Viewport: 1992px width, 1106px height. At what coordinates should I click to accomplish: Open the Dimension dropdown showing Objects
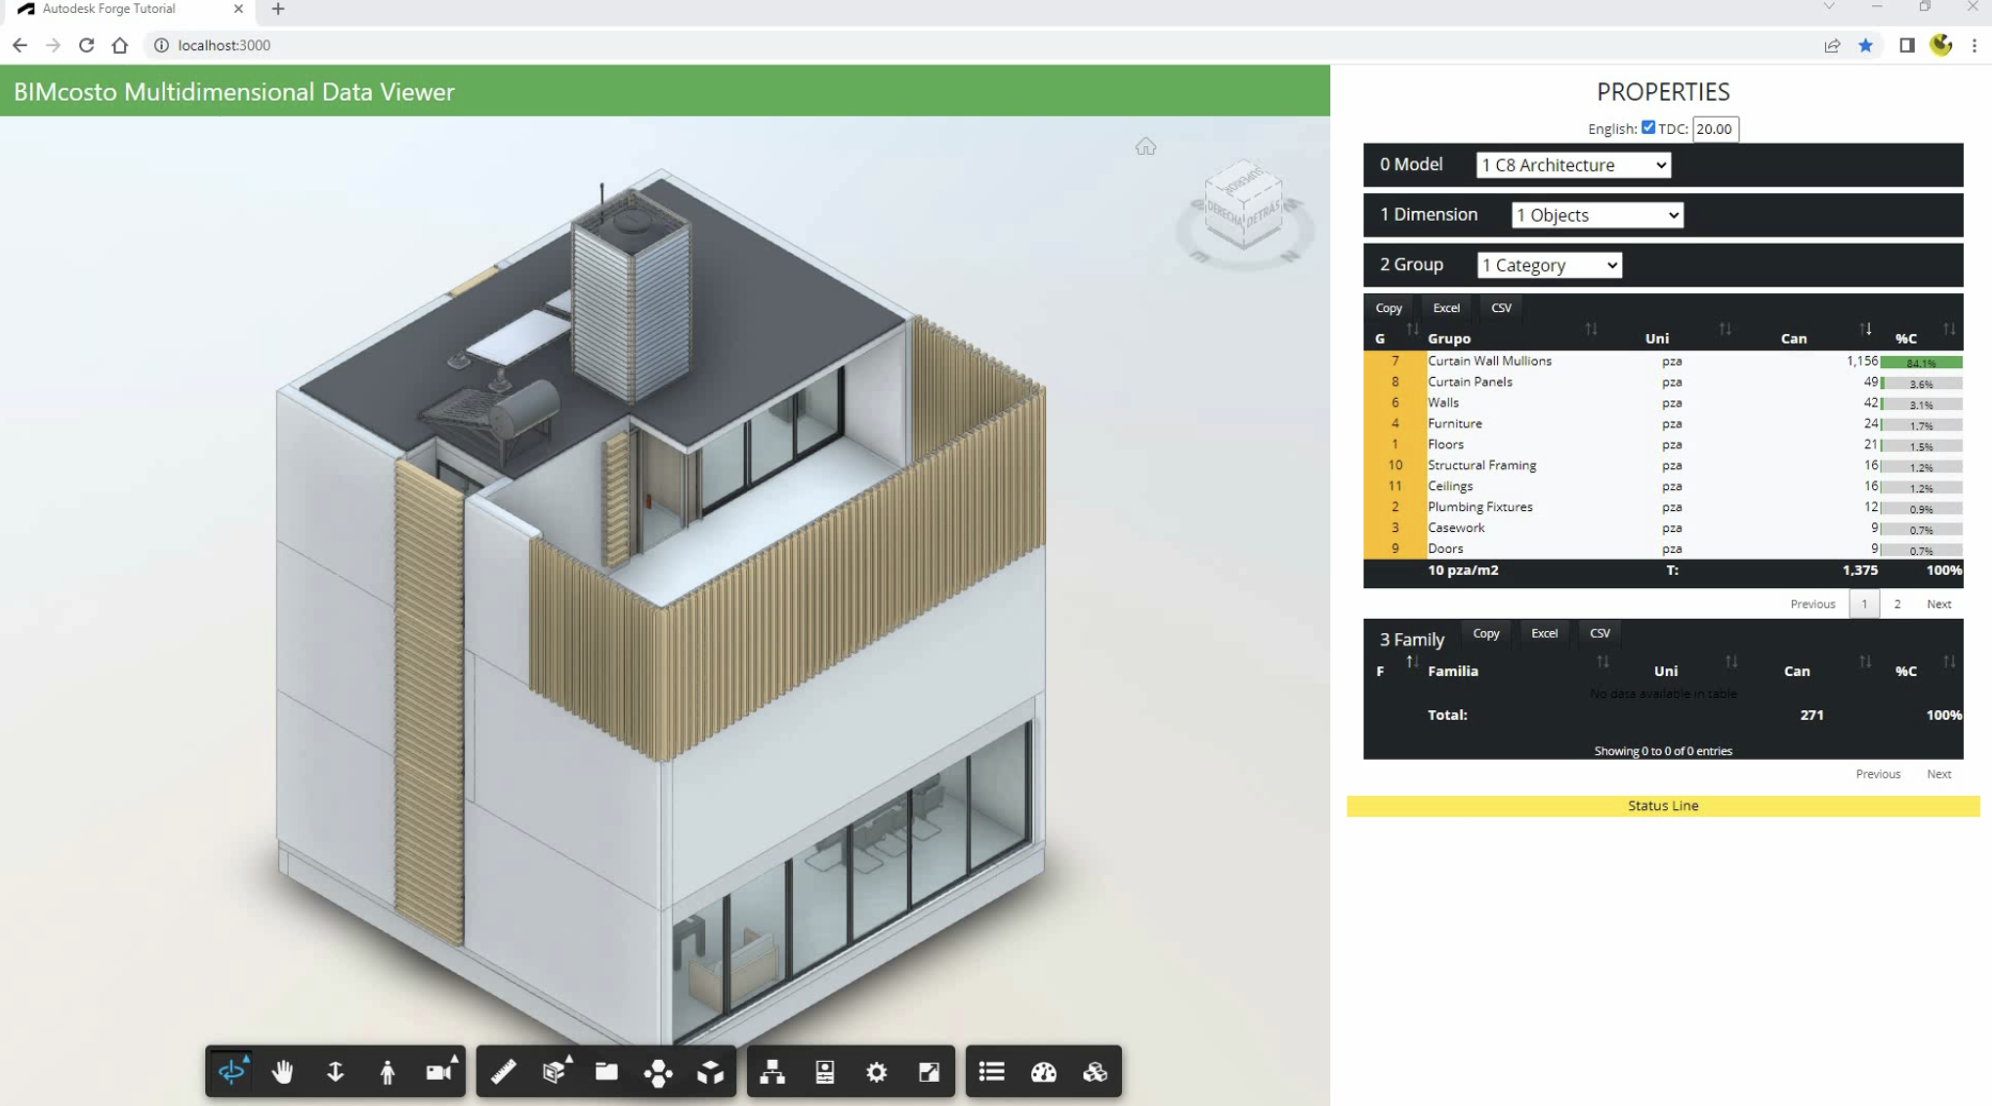pyautogui.click(x=1596, y=215)
